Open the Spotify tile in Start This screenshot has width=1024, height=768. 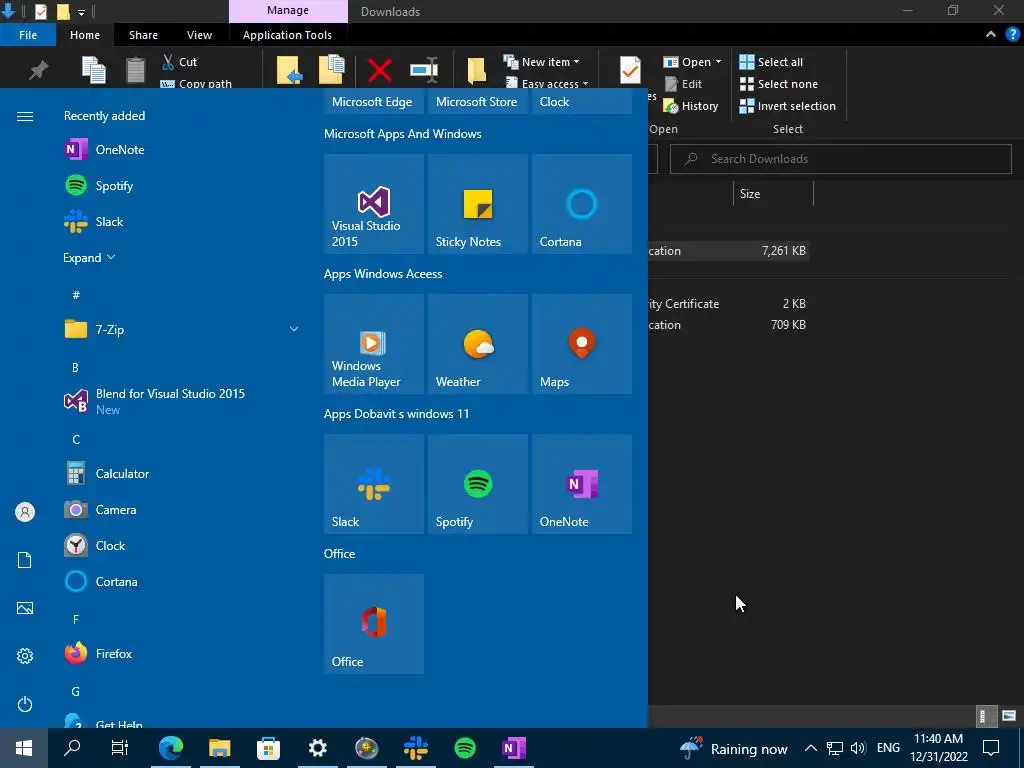477,484
